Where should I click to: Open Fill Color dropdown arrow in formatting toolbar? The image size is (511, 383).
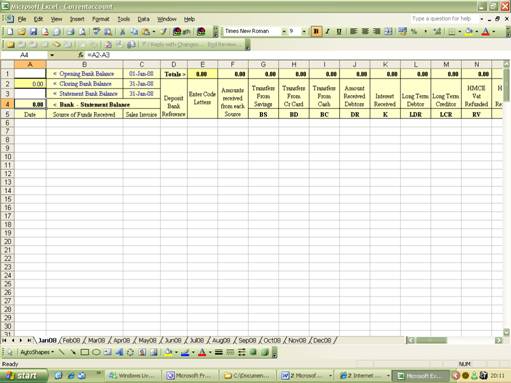tap(477, 32)
